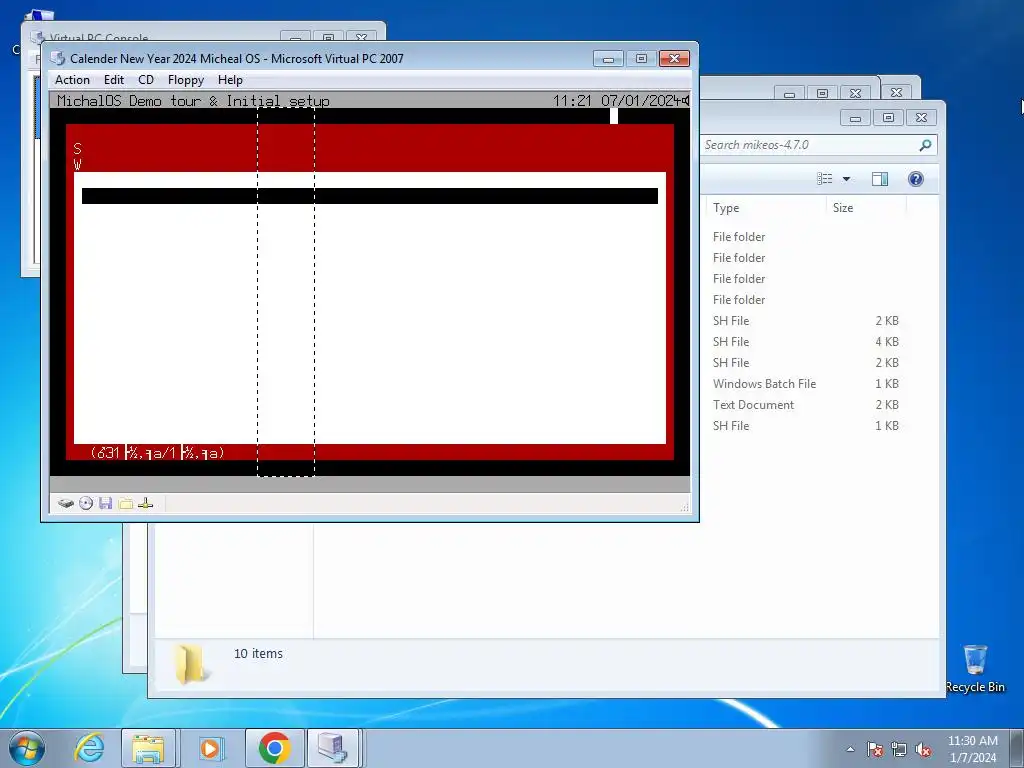The image size is (1024, 768).
Task: Open Google Chrome from the taskbar
Action: point(274,748)
